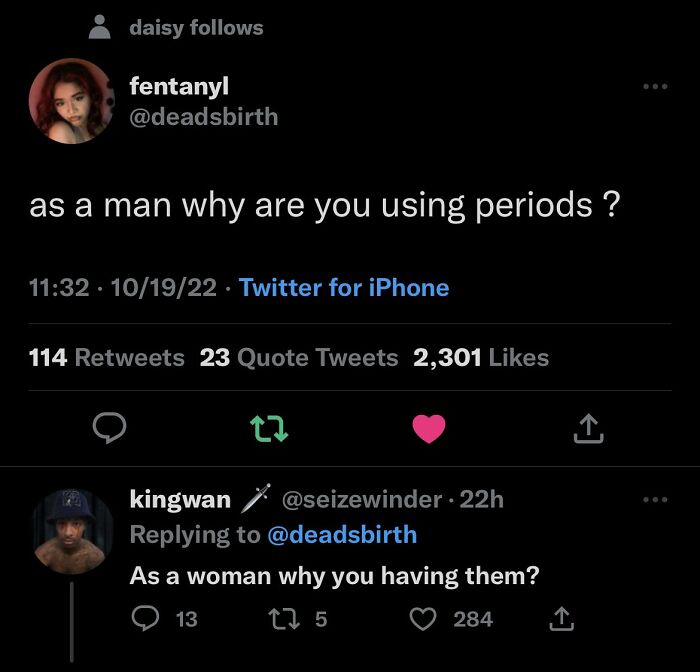
Task: Toggle the green retweet icon on the main tweet
Action: (x=269, y=428)
